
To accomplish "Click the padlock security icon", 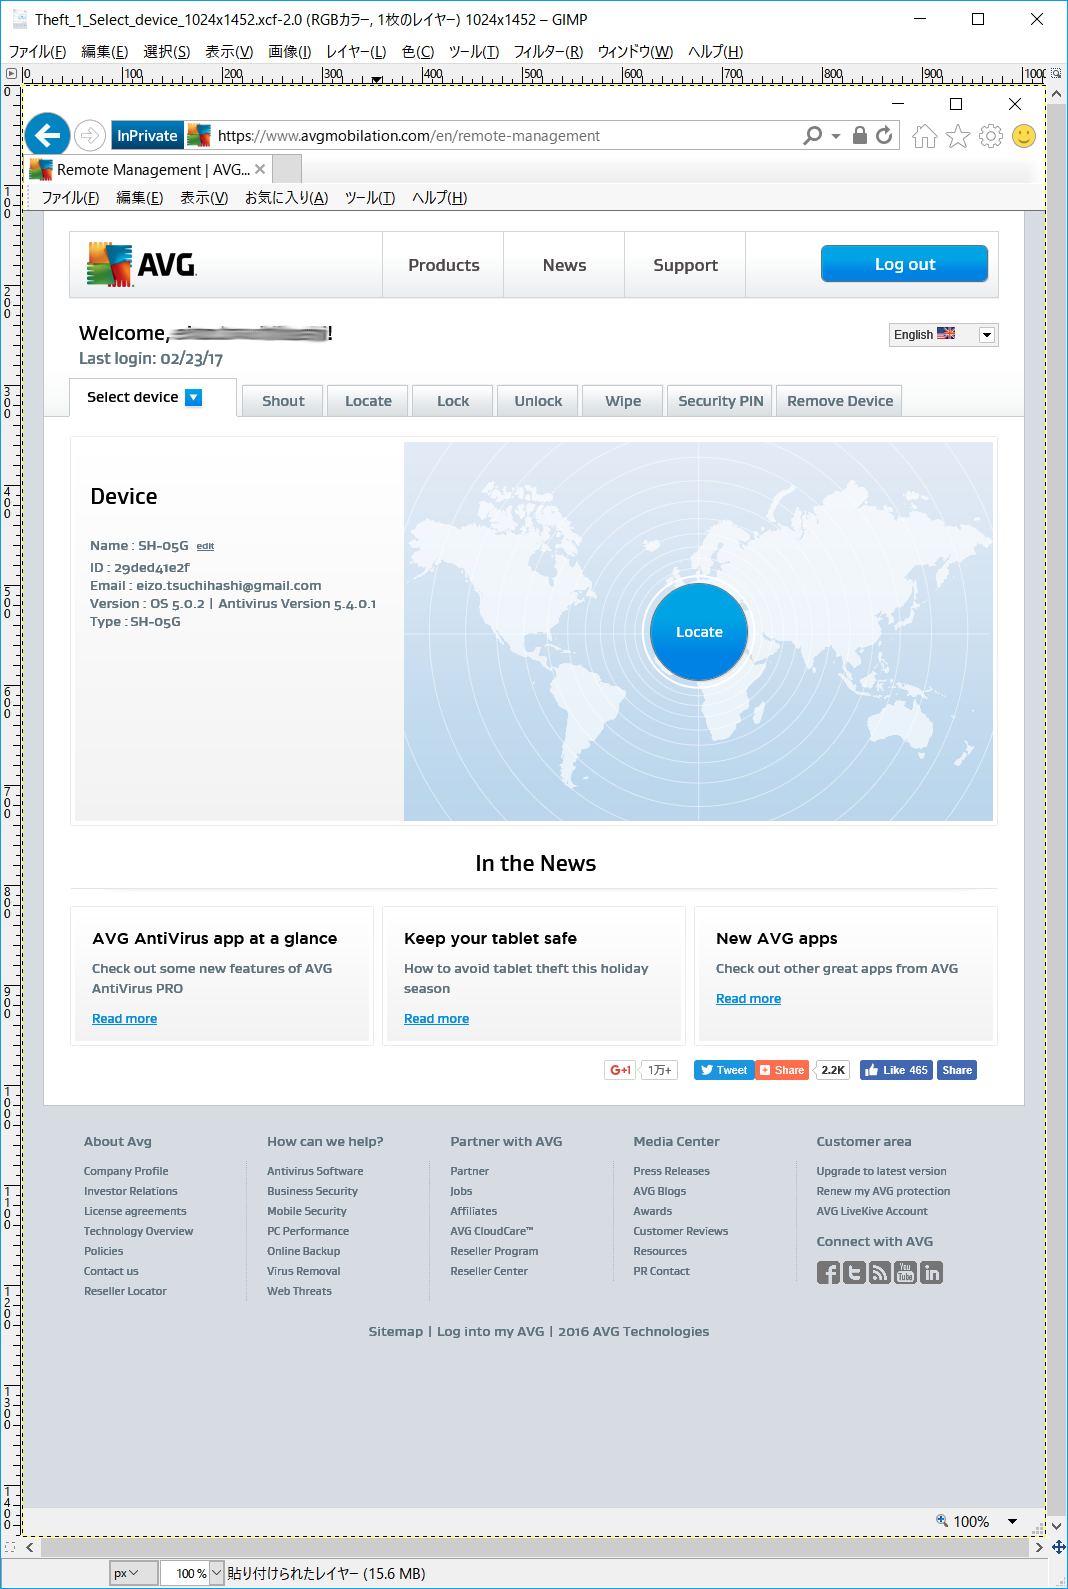I will (859, 135).
